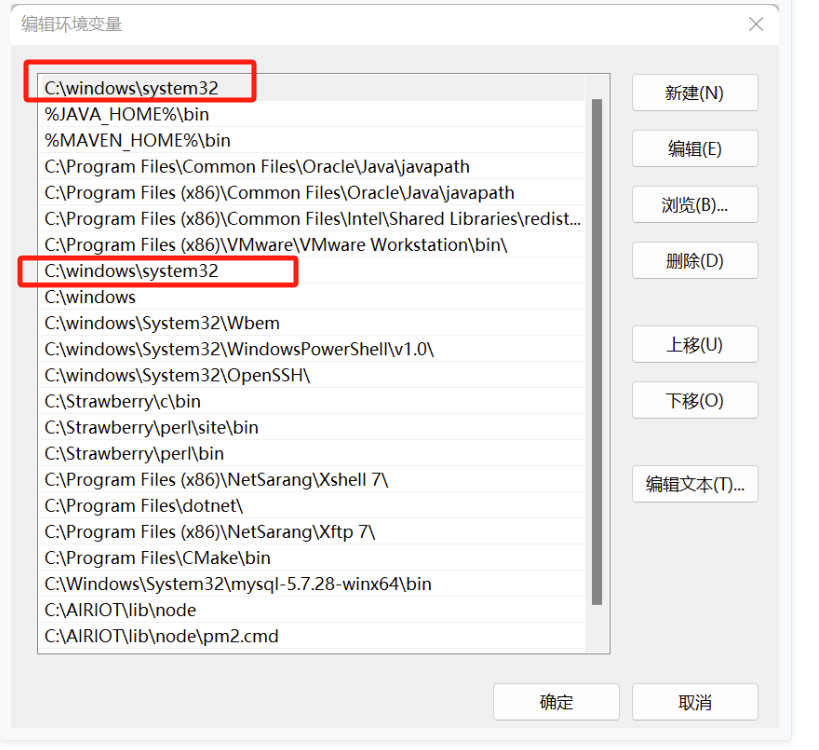The width and height of the screenshot is (819, 750).
Task: Click the path list's vertical scrollbar
Action: [x=597, y=350]
